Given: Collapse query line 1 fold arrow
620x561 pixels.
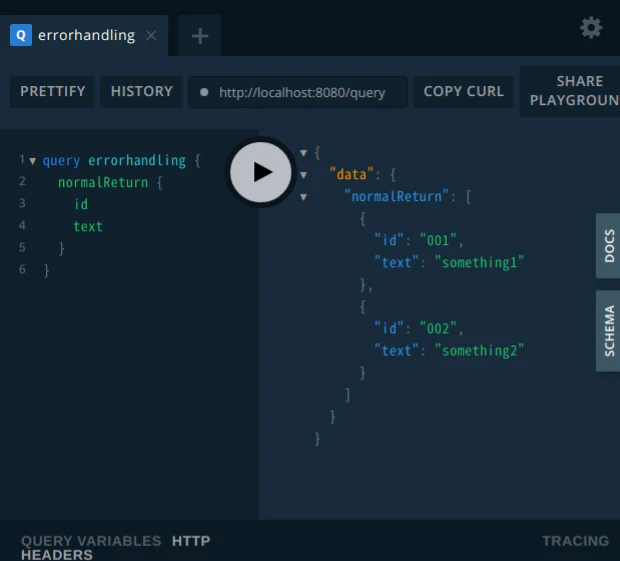Looking at the screenshot, I should pos(33,161).
